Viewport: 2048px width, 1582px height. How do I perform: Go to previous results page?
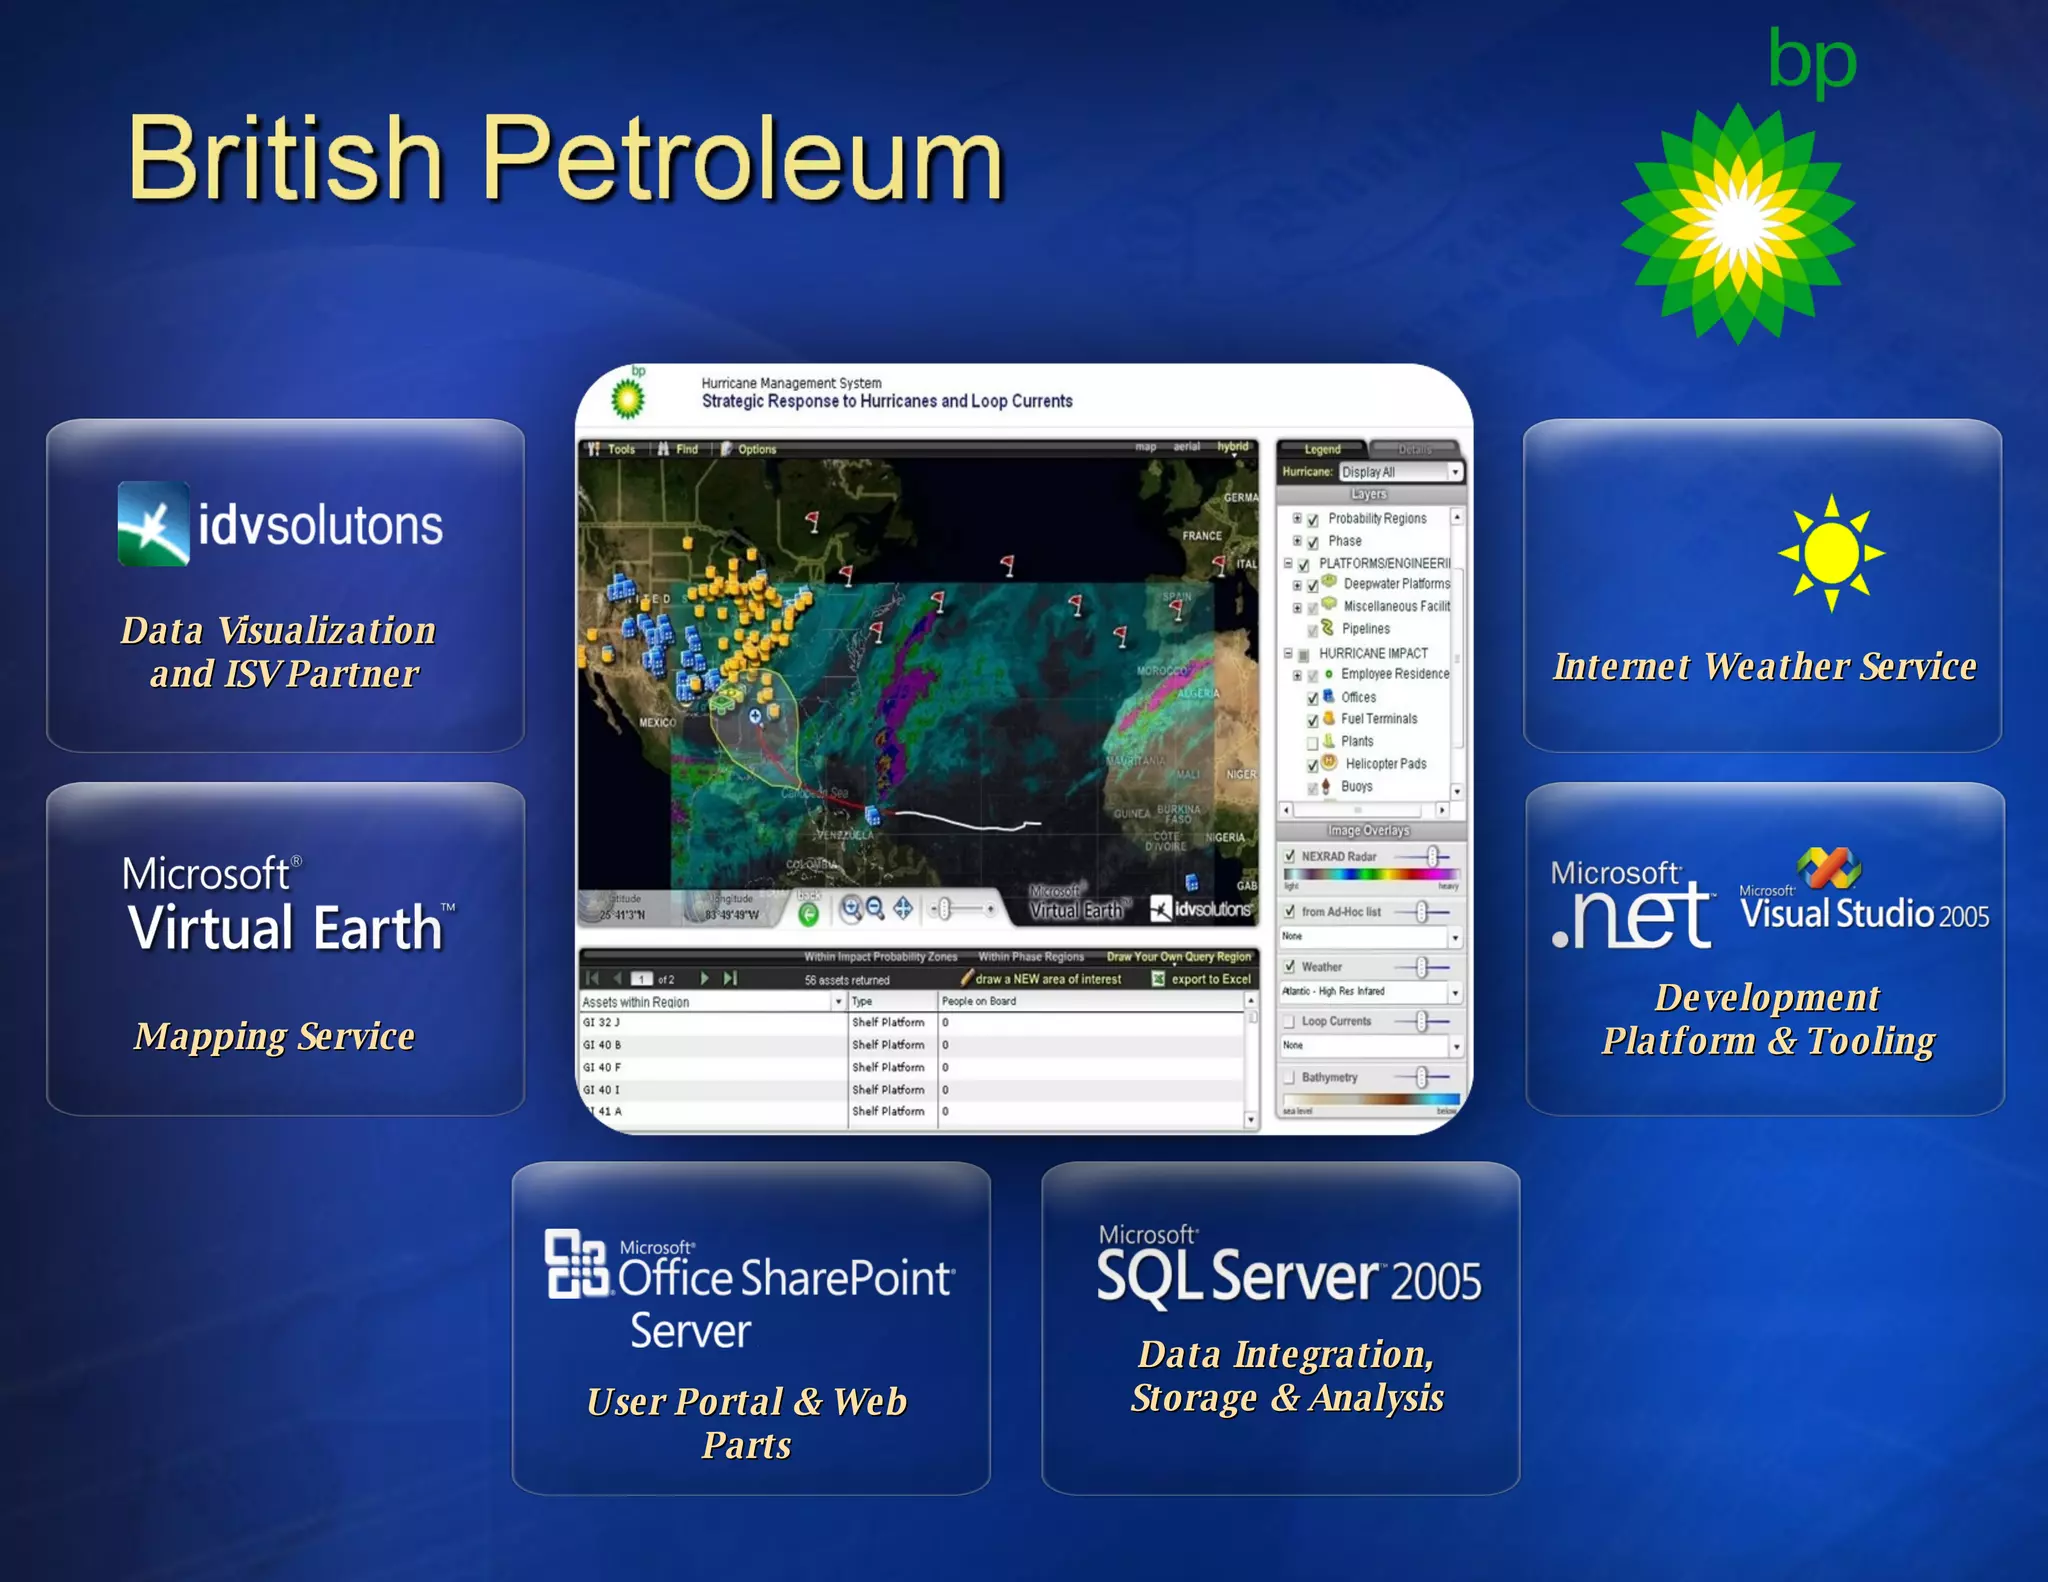pyautogui.click(x=617, y=978)
